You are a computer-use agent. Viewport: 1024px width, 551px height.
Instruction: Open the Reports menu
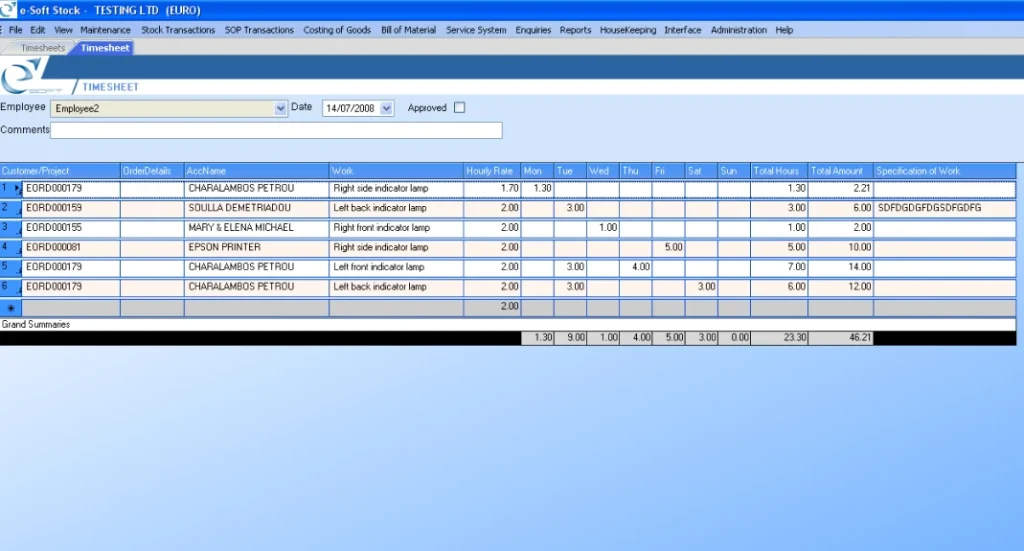(575, 30)
